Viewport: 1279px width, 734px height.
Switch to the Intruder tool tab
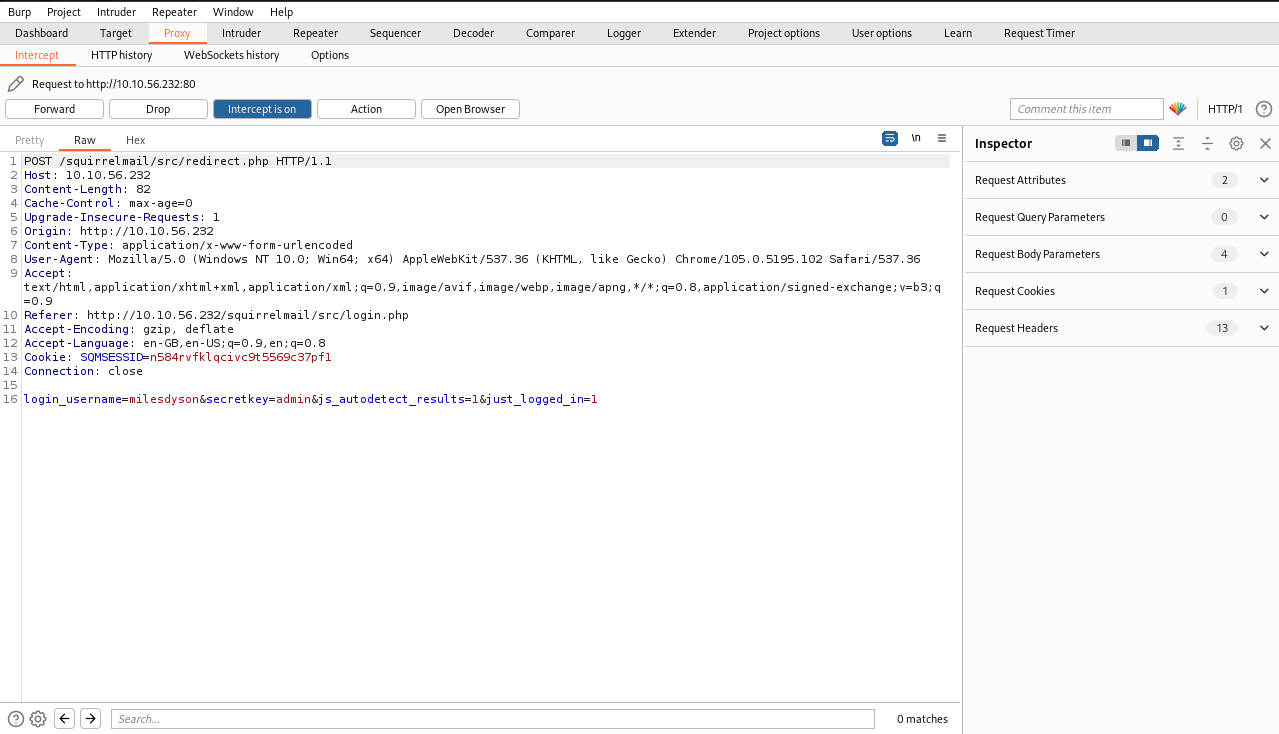tap(241, 33)
